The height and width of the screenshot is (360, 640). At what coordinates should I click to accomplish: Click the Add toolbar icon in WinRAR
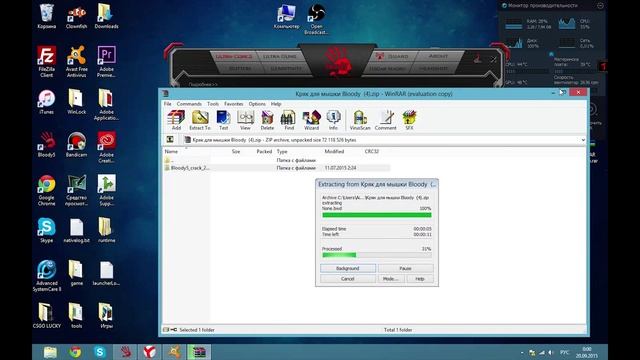pos(176,120)
